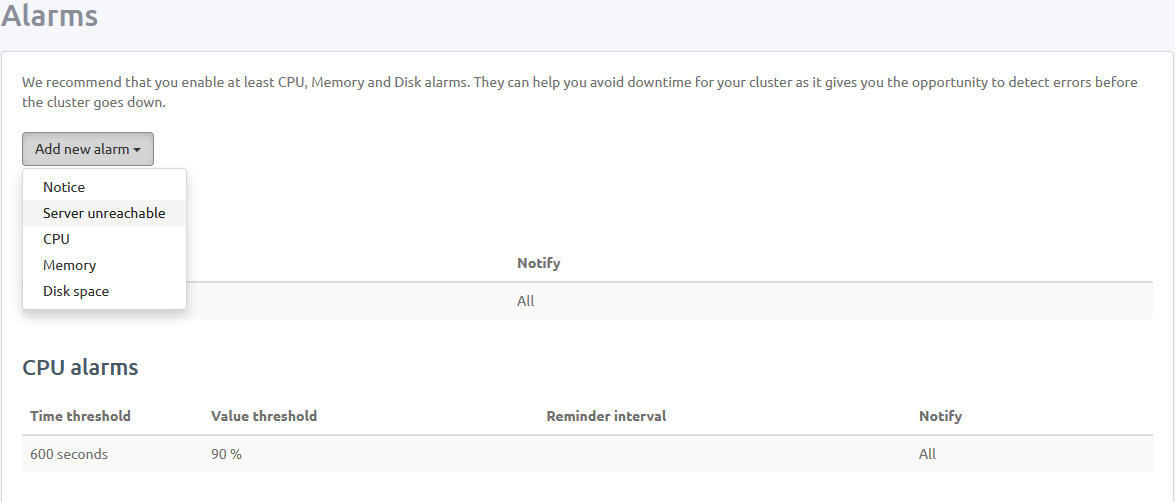This screenshot has width=1175, height=502.
Task: Open the Add new alarm dropdown
Action: coord(88,149)
